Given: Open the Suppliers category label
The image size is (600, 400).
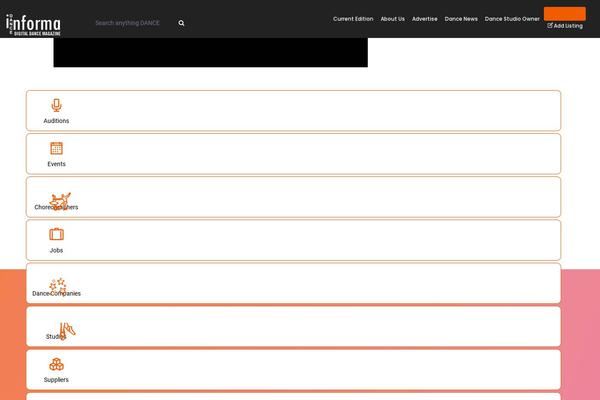Looking at the screenshot, I should [56, 380].
